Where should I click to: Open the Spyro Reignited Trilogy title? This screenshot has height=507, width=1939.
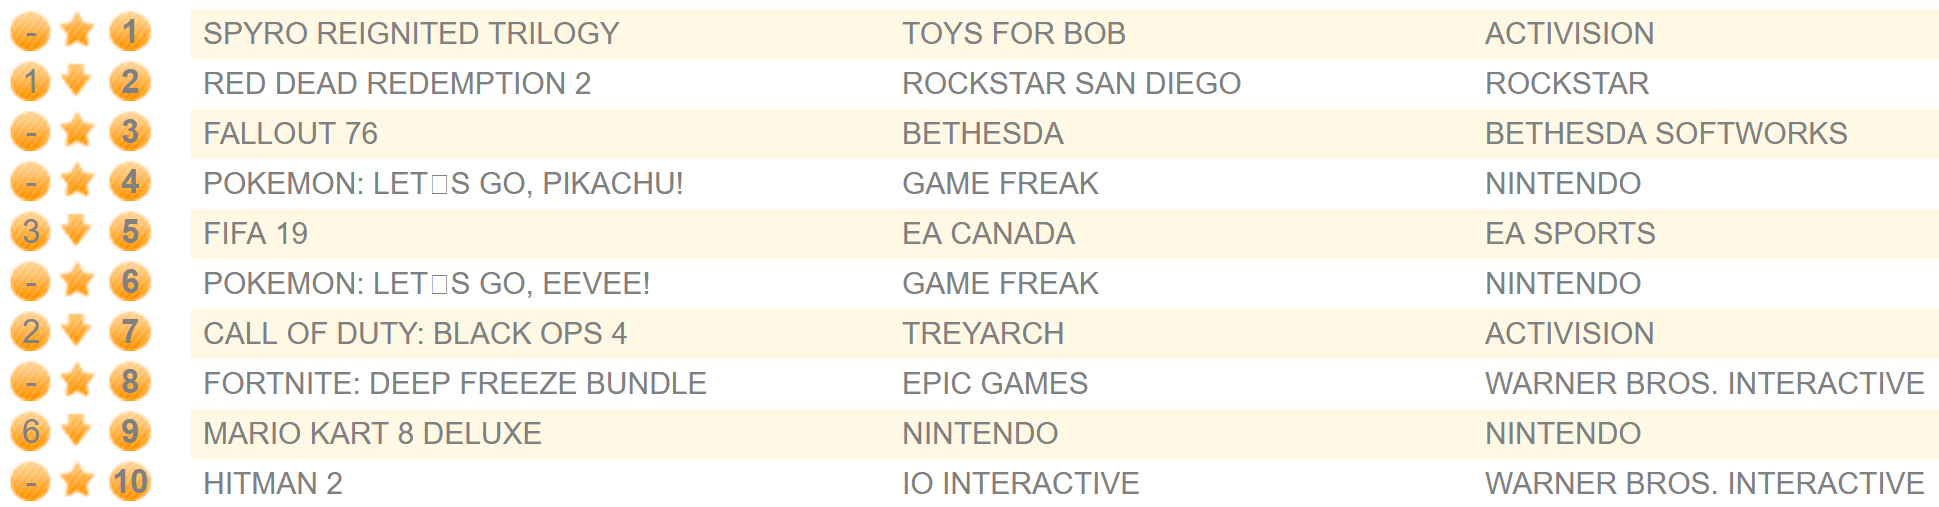pyautogui.click(x=411, y=34)
